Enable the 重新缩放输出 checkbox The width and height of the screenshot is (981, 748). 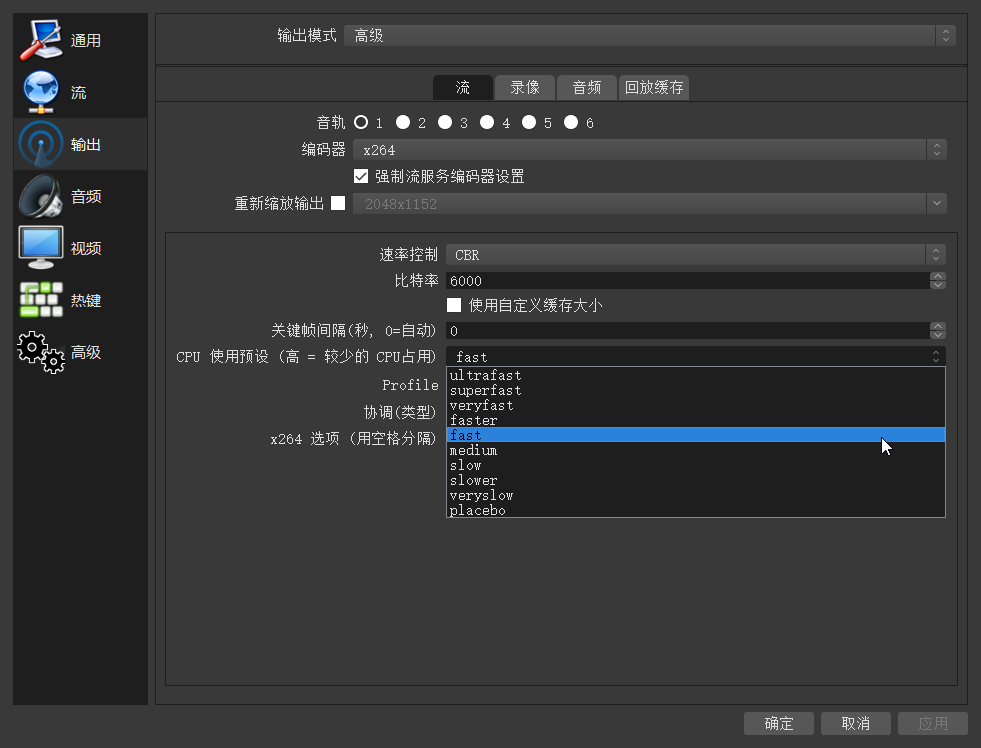coord(338,203)
